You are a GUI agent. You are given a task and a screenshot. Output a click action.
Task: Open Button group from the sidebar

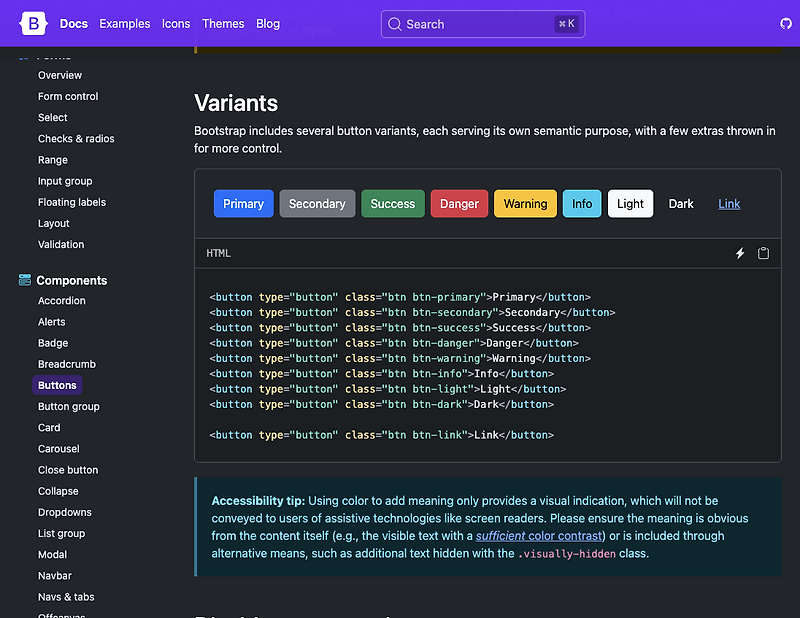68,406
